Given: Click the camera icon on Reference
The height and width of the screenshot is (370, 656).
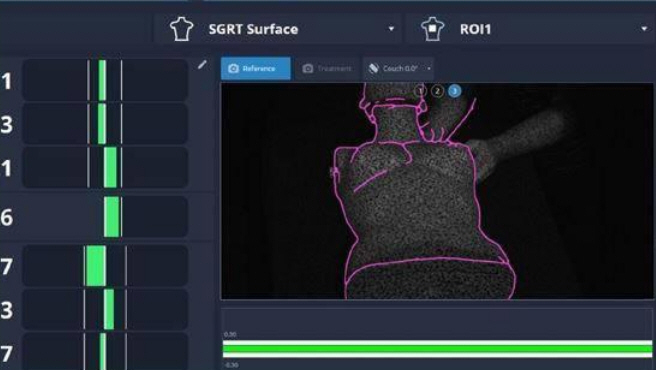Looking at the screenshot, I should (233, 68).
